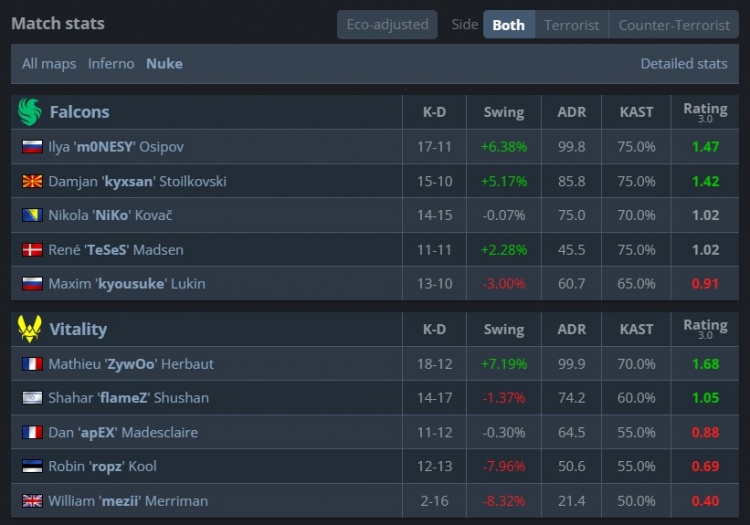Click the Vitality team logo icon
750x525 pixels.
point(30,328)
